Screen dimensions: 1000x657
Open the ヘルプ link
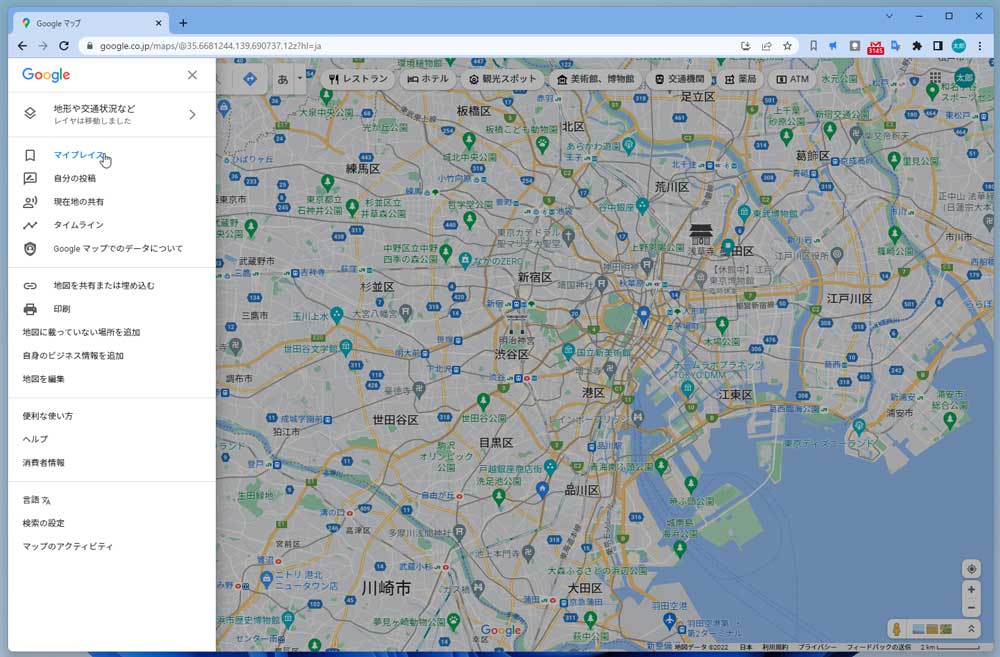tap(35, 439)
